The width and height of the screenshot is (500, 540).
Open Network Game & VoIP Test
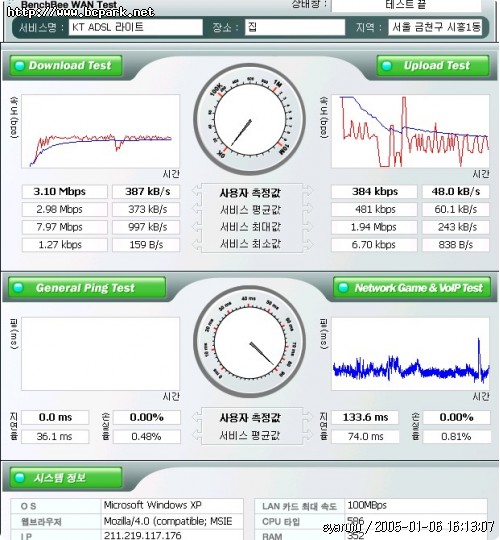(412, 288)
